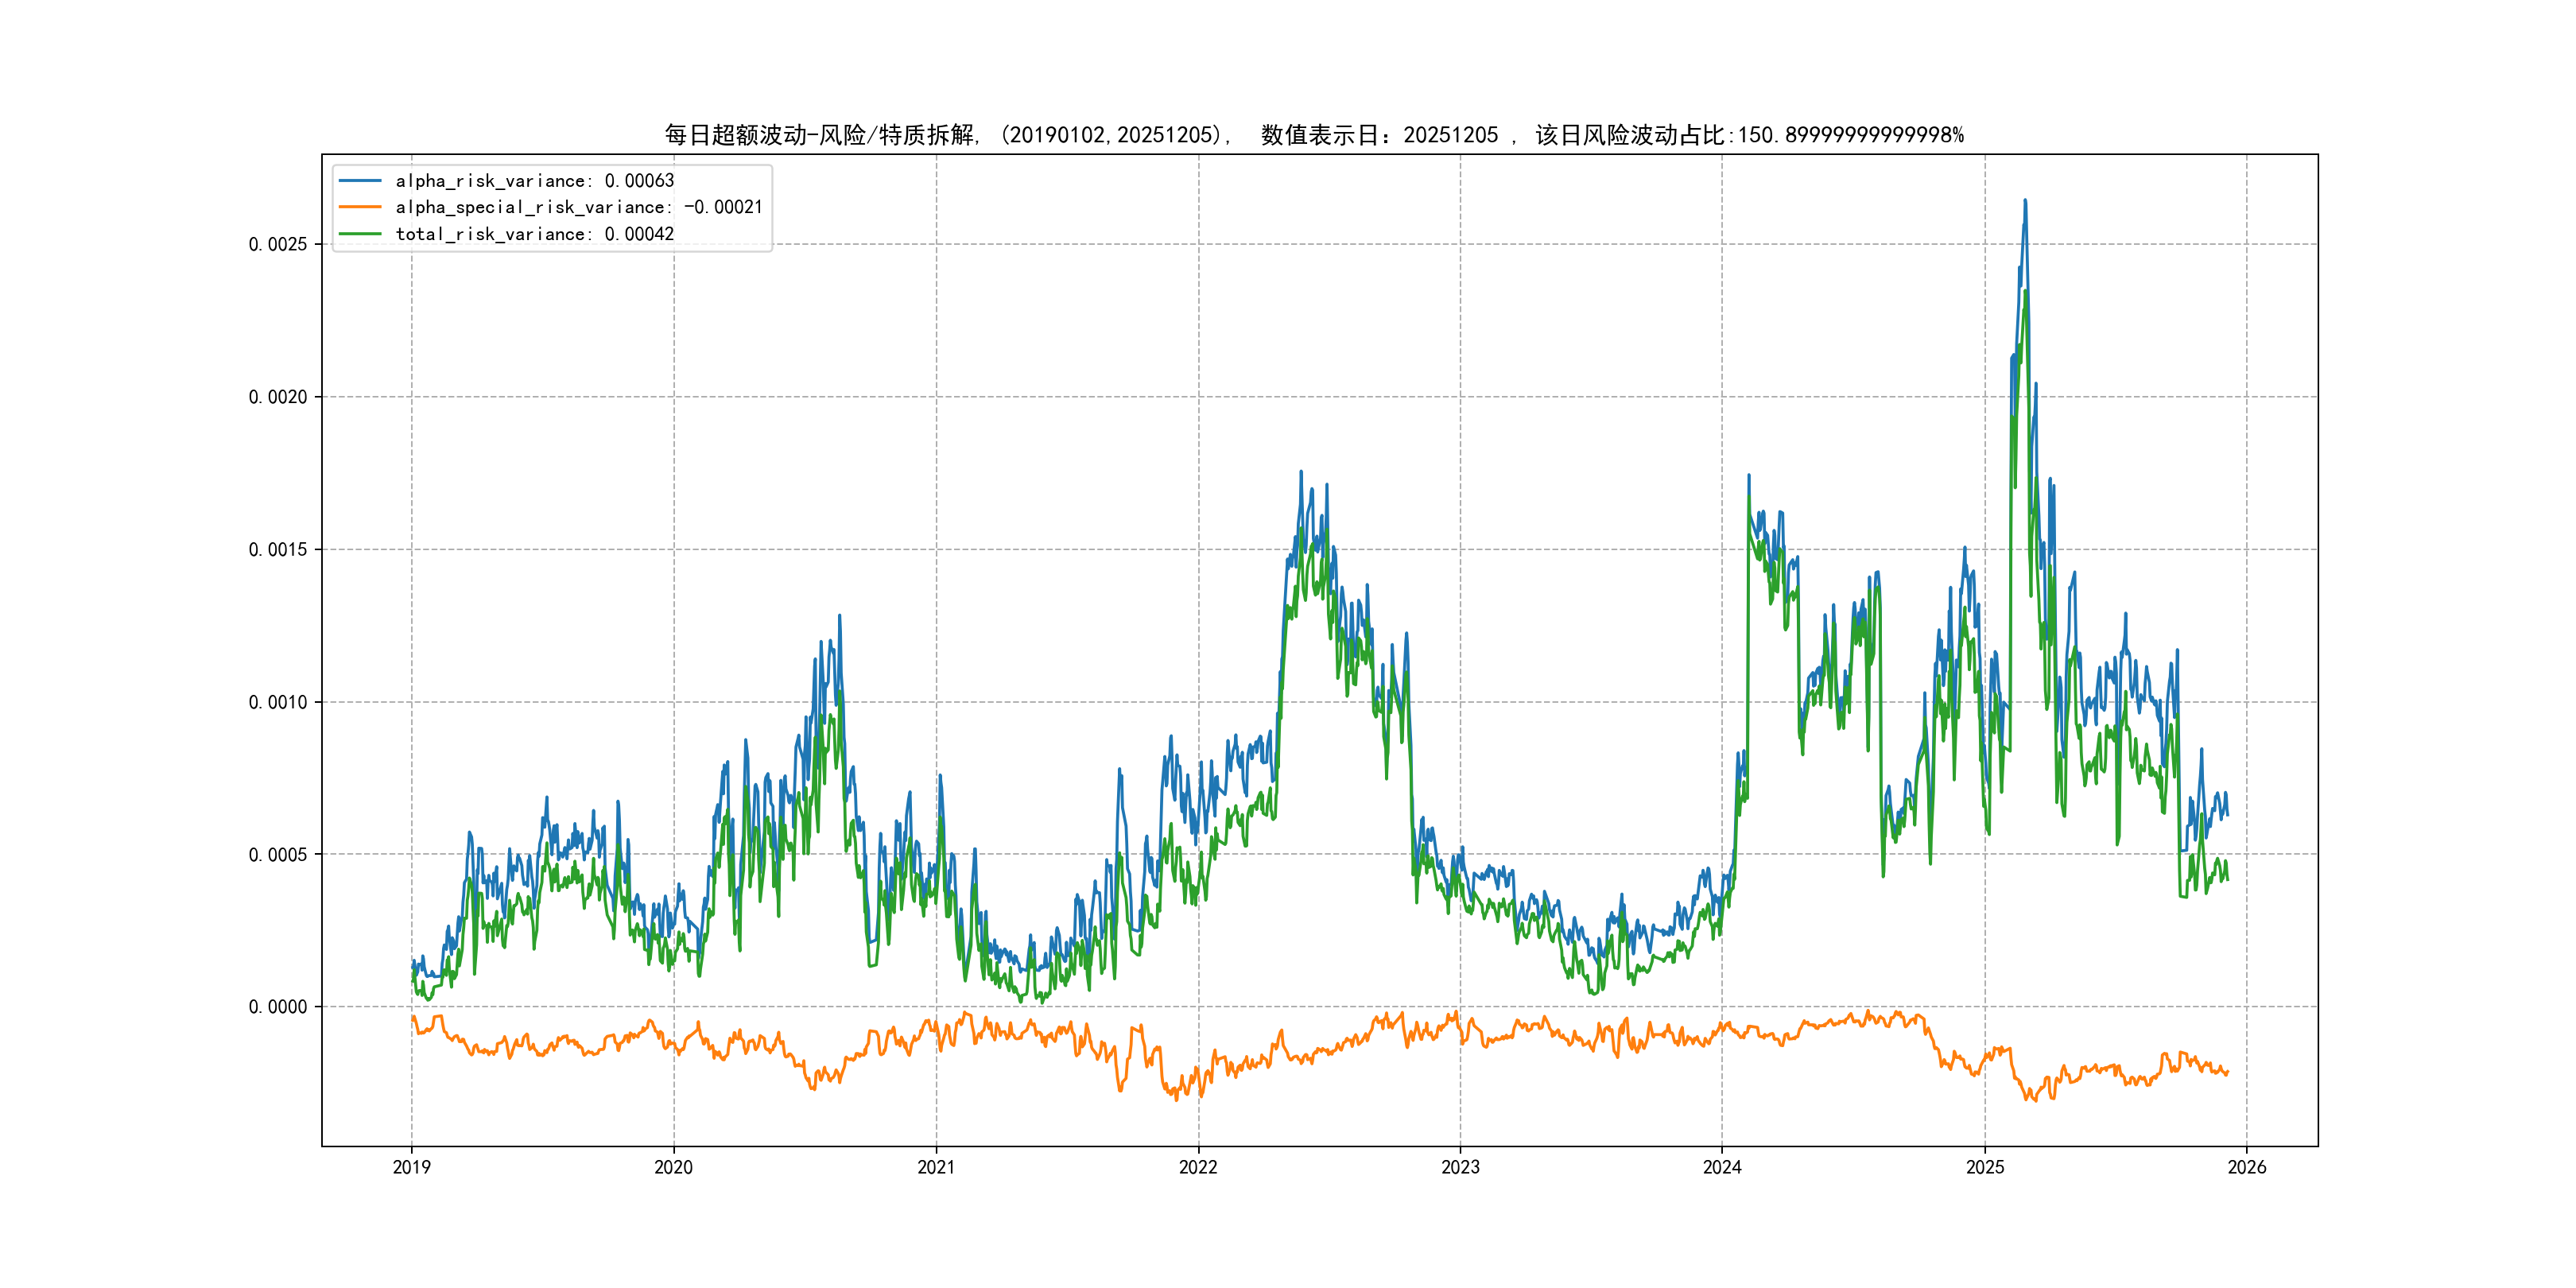Click the highest blue peak in early 2025
This screenshot has height=1288, width=2576.
point(2025,202)
